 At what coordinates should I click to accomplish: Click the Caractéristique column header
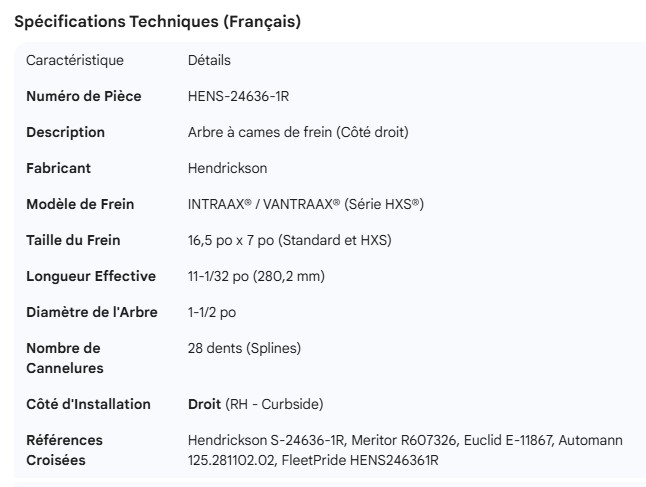(75, 60)
